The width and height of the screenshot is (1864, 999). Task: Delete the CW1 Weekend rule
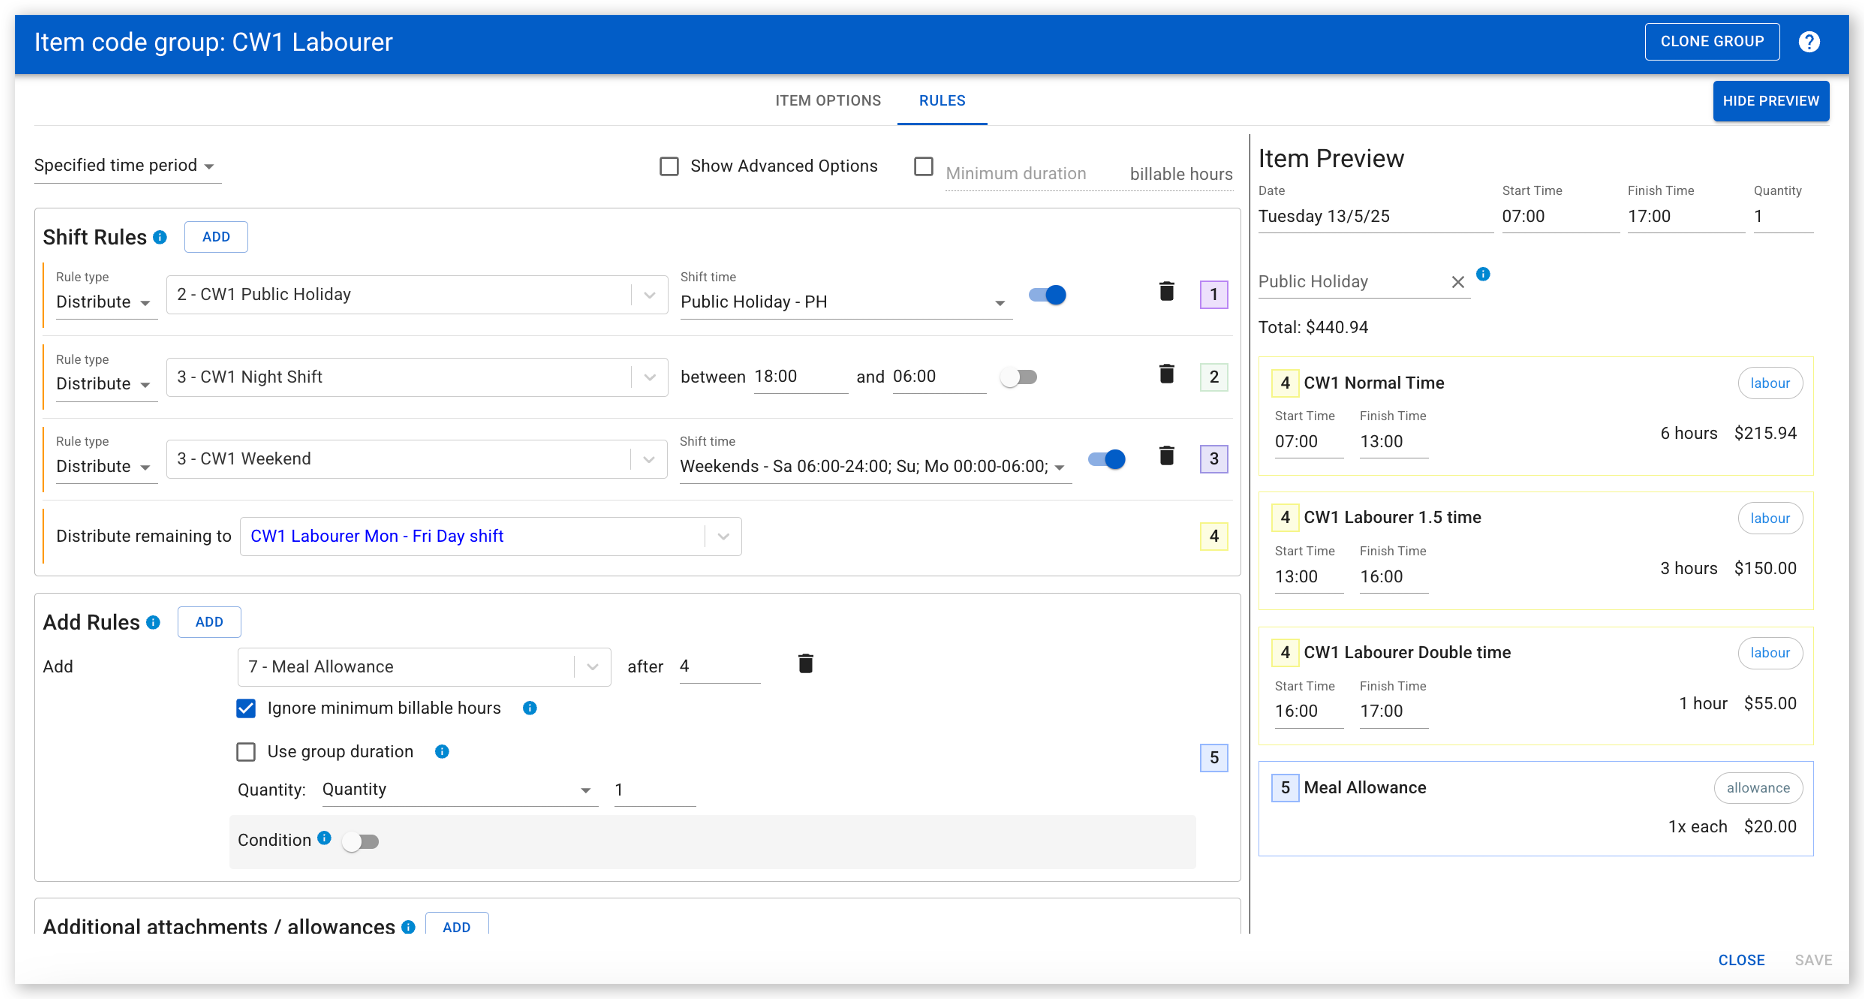click(x=1166, y=456)
